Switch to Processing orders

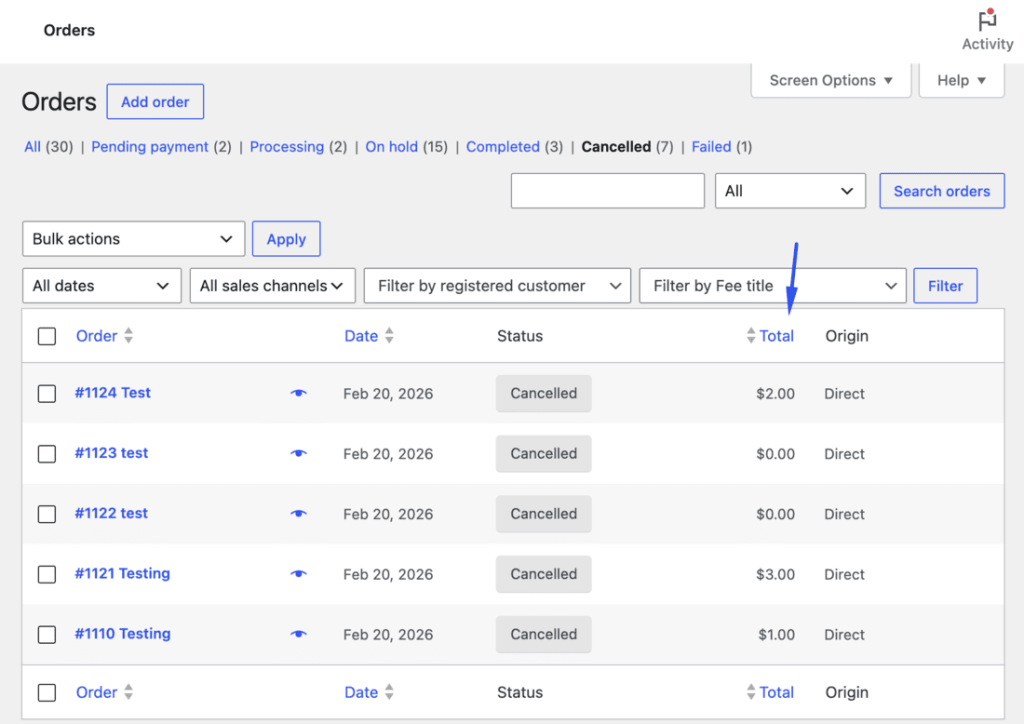coord(287,147)
